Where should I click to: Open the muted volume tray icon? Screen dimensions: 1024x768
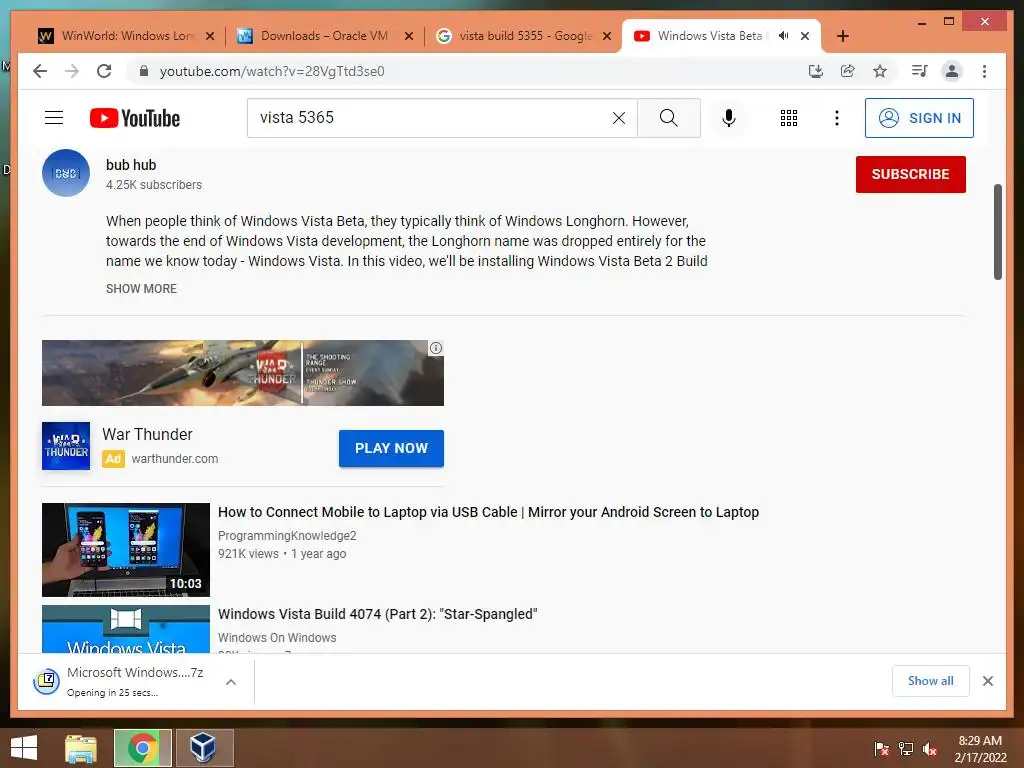930,749
